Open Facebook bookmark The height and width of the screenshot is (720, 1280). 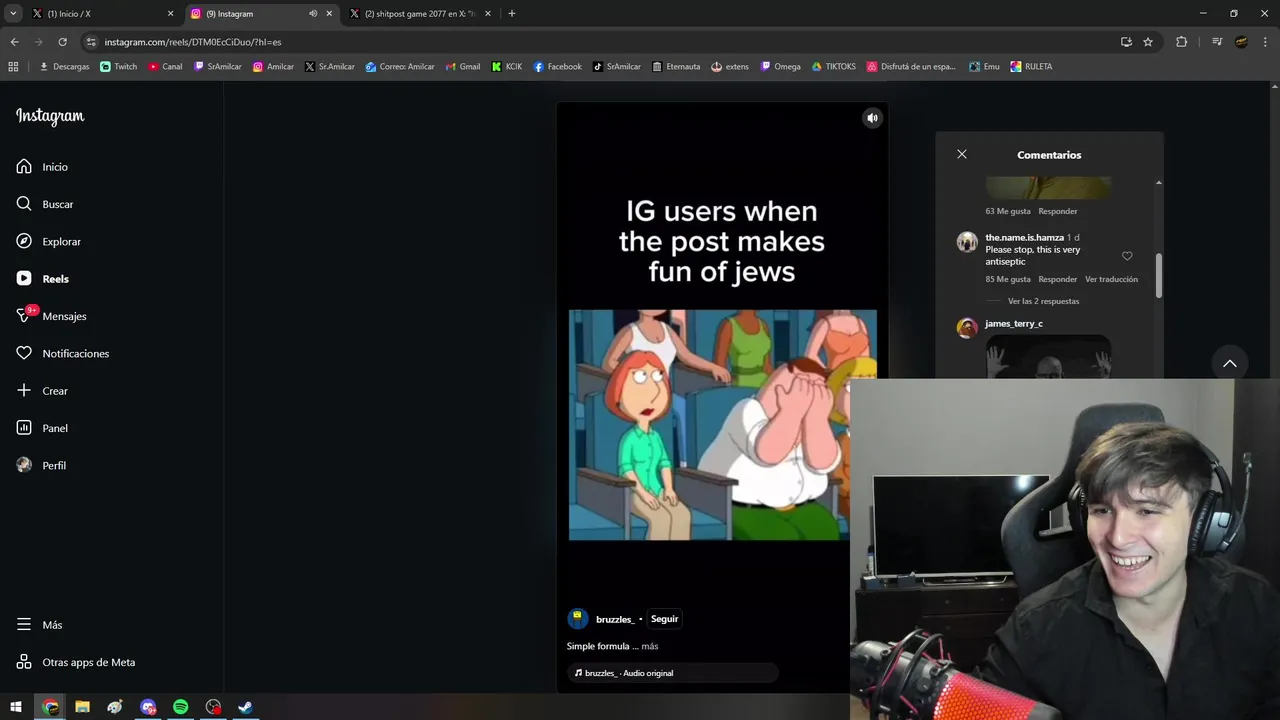coord(558,67)
